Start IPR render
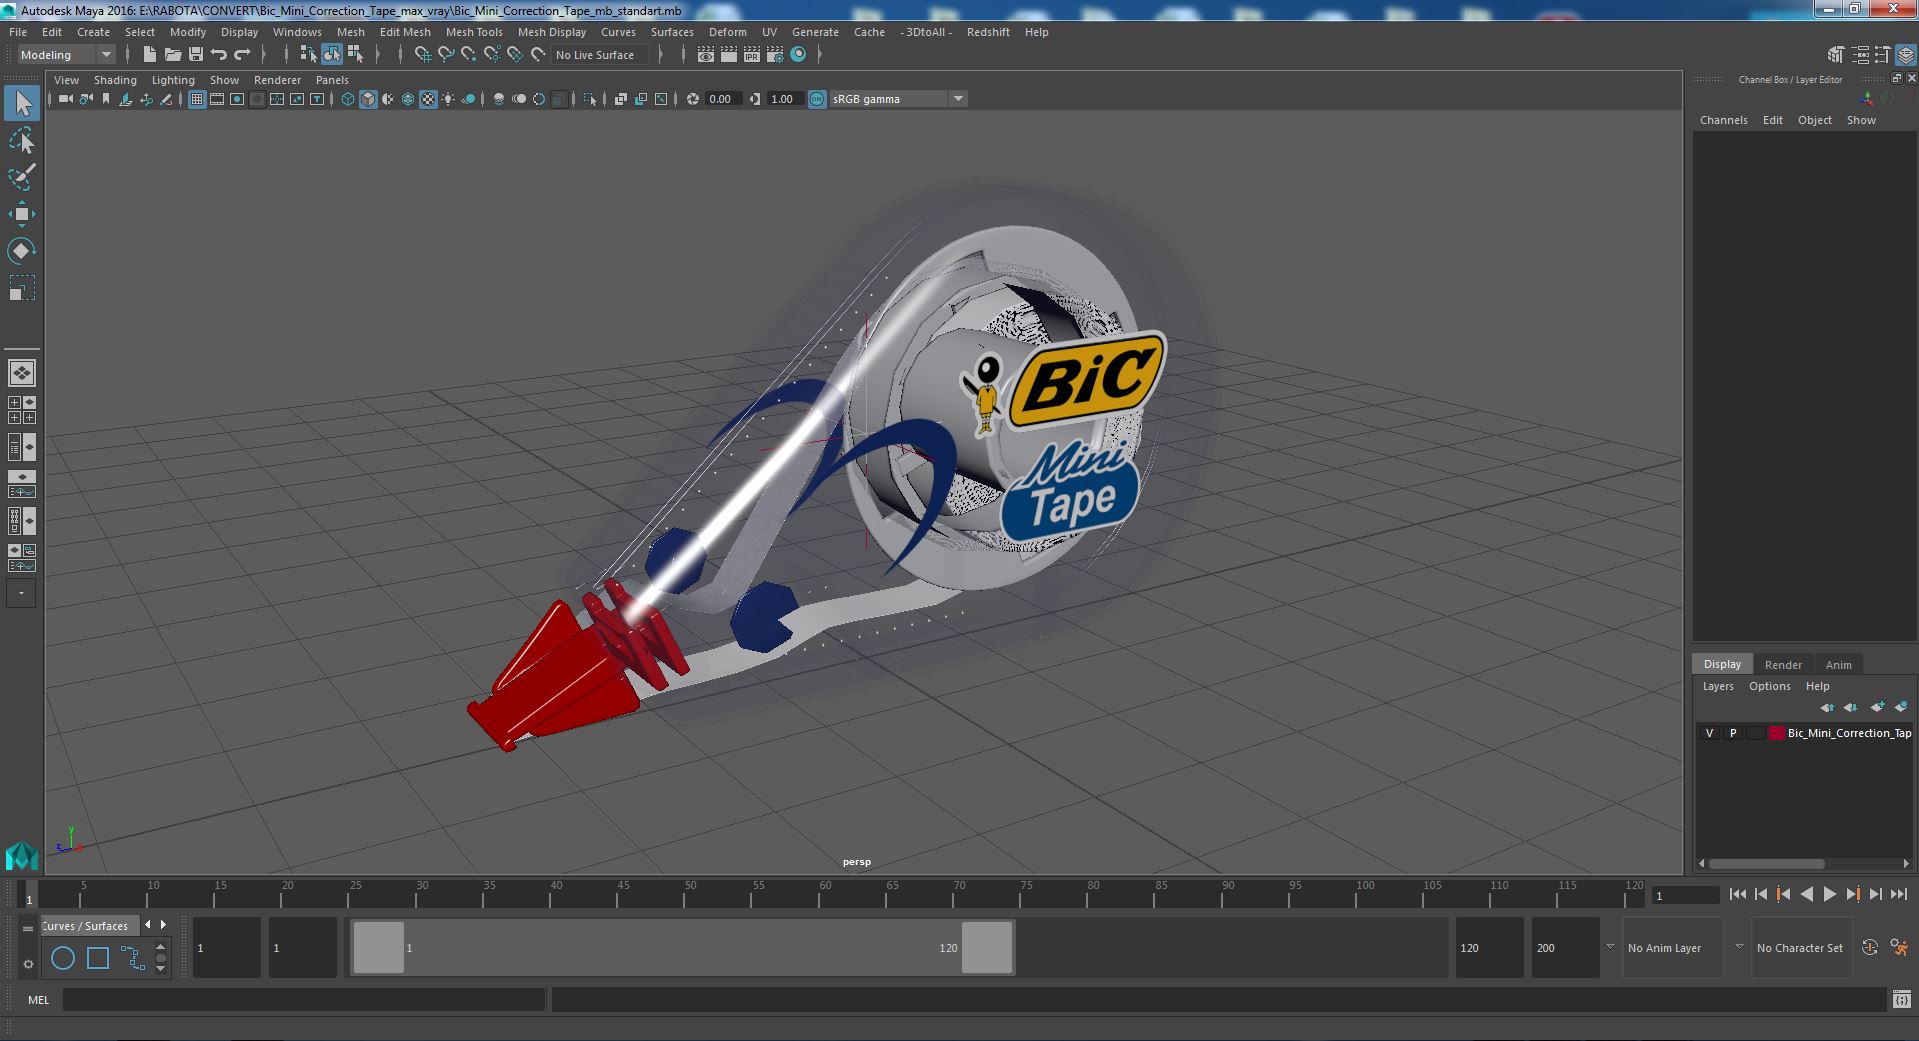Viewport: 1919px width, 1041px height. [752, 55]
